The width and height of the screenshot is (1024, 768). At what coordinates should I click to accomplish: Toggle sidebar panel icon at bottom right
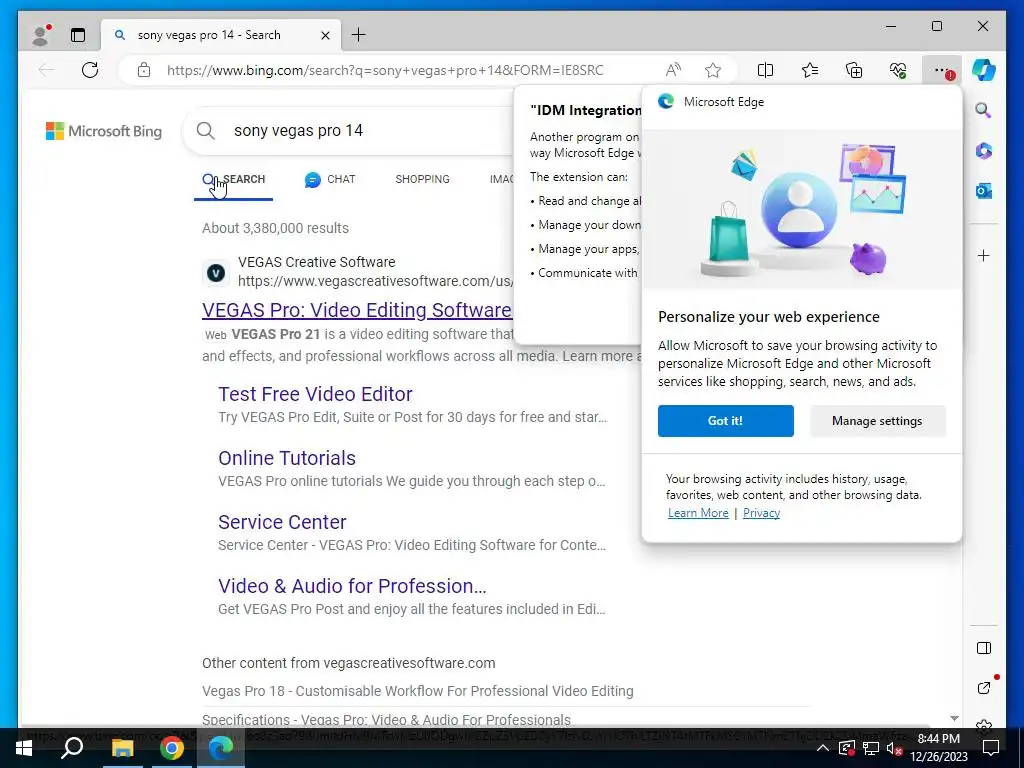point(984,648)
